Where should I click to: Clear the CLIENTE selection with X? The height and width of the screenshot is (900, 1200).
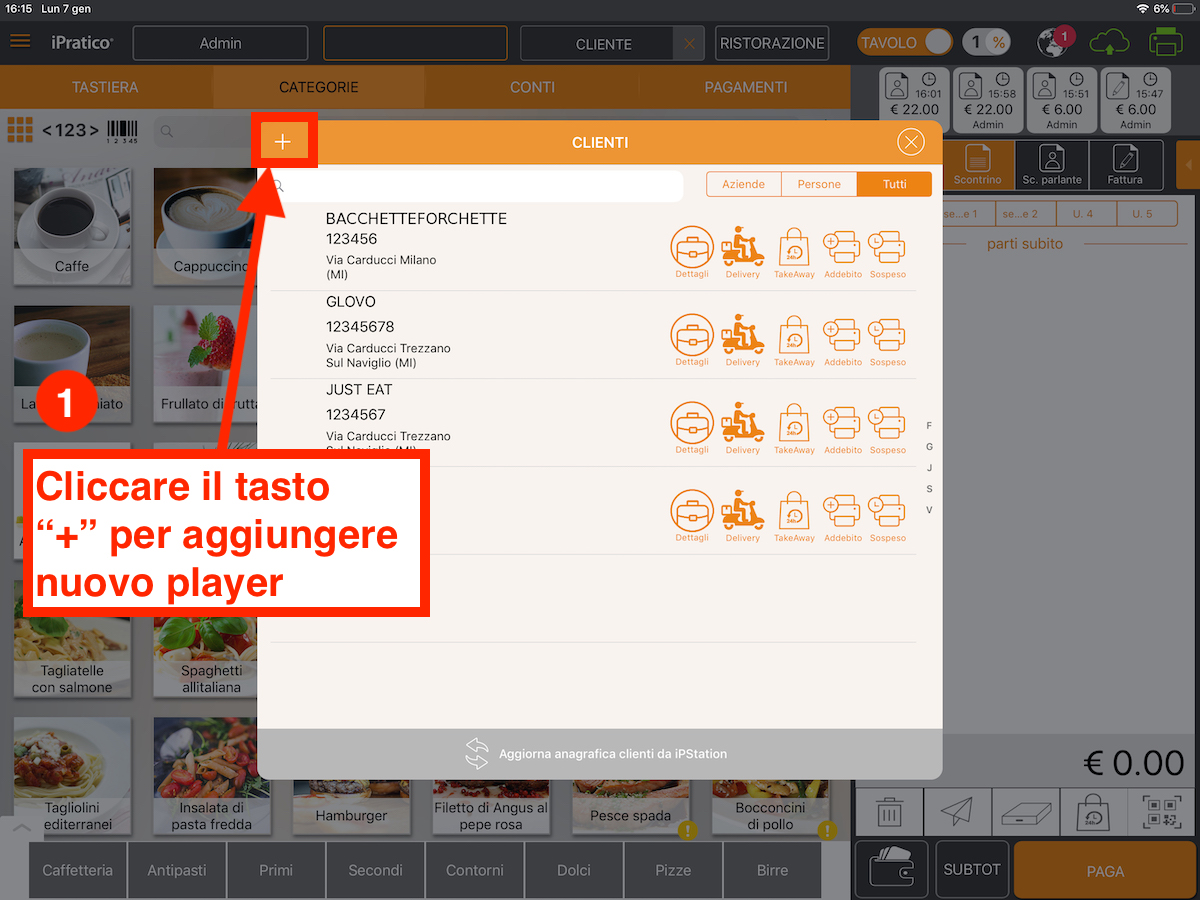tap(688, 44)
